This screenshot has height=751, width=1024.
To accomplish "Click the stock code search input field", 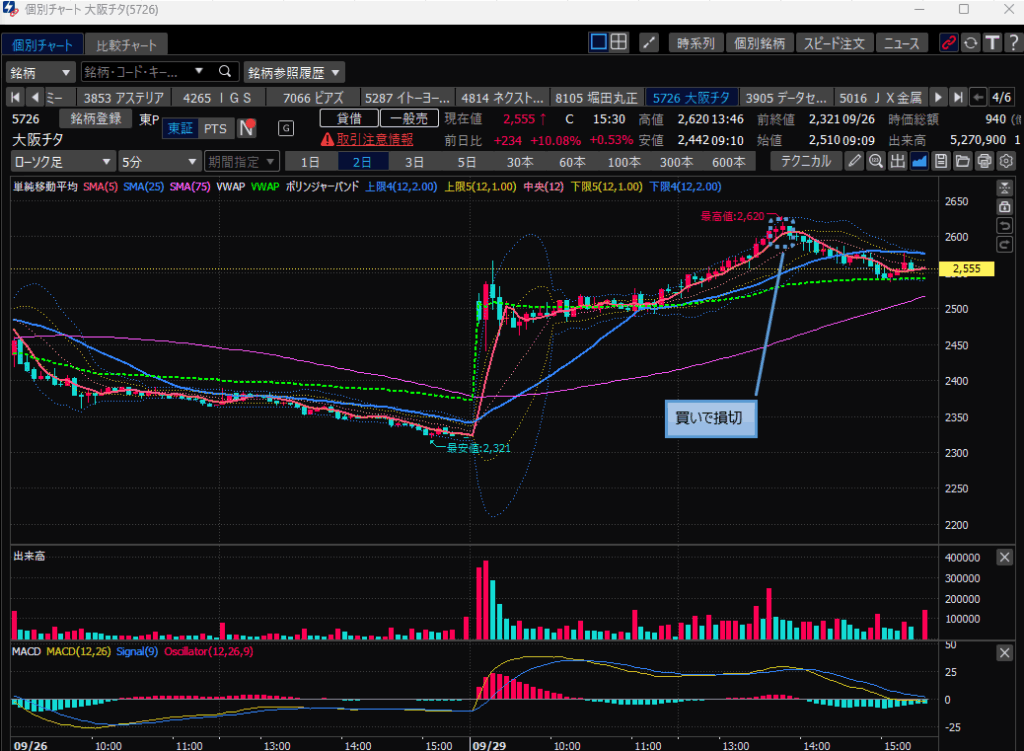I will tap(140, 72).
